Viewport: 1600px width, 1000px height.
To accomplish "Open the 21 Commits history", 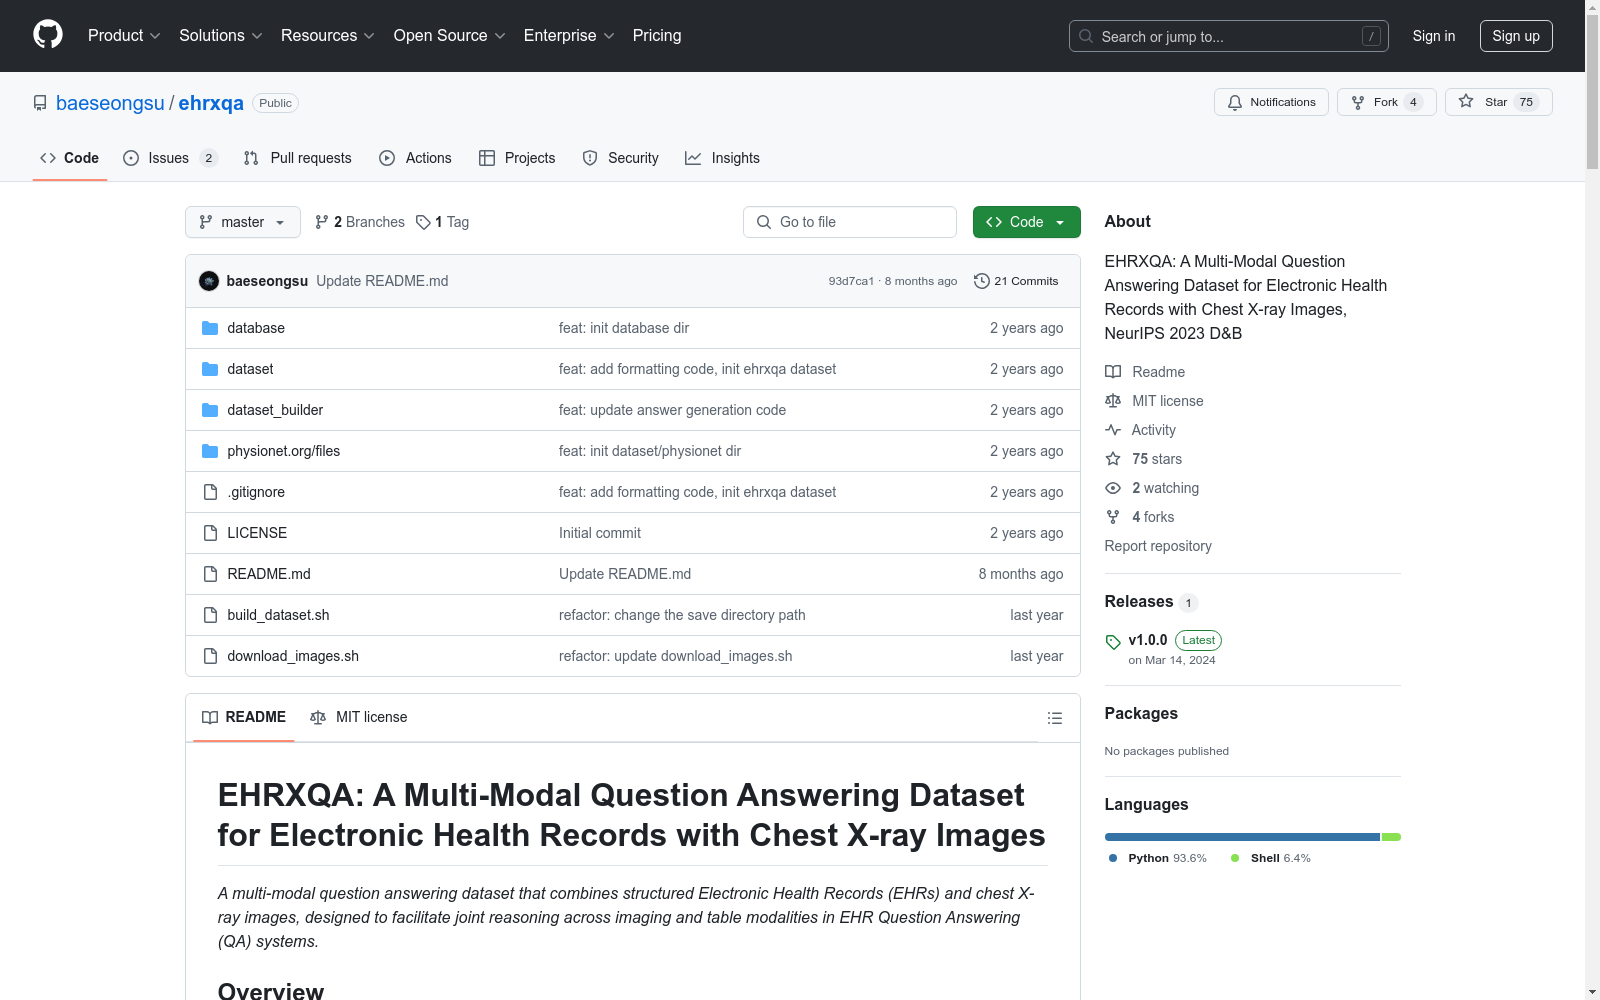I will pos(1016,281).
